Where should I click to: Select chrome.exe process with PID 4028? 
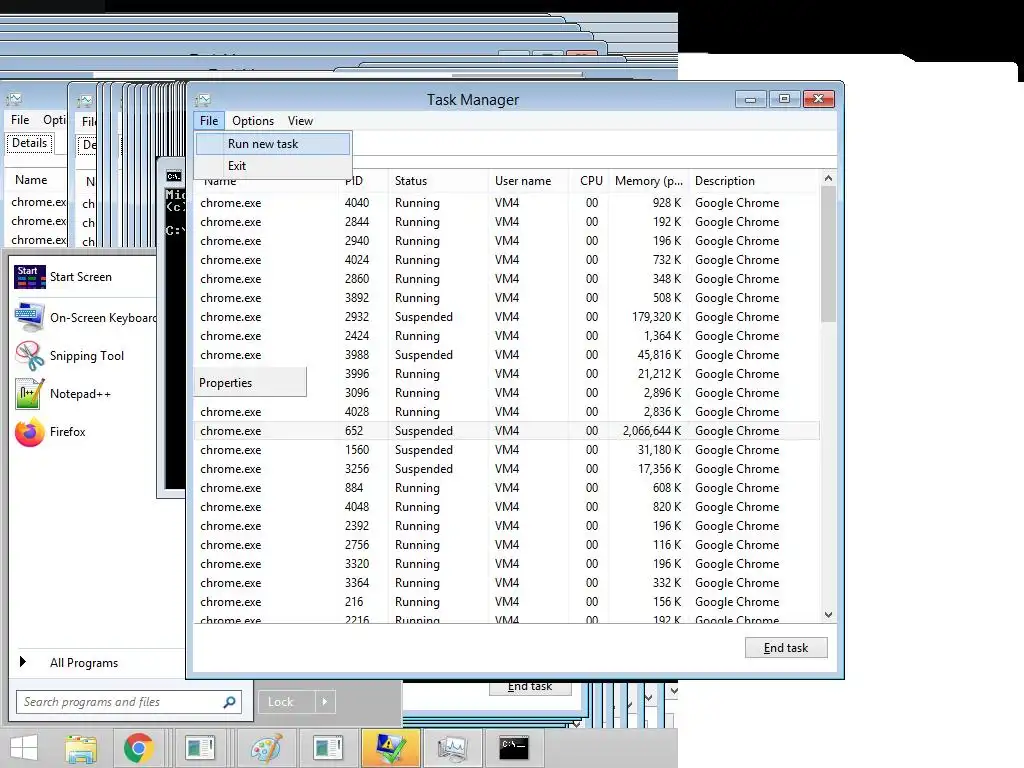click(506, 412)
